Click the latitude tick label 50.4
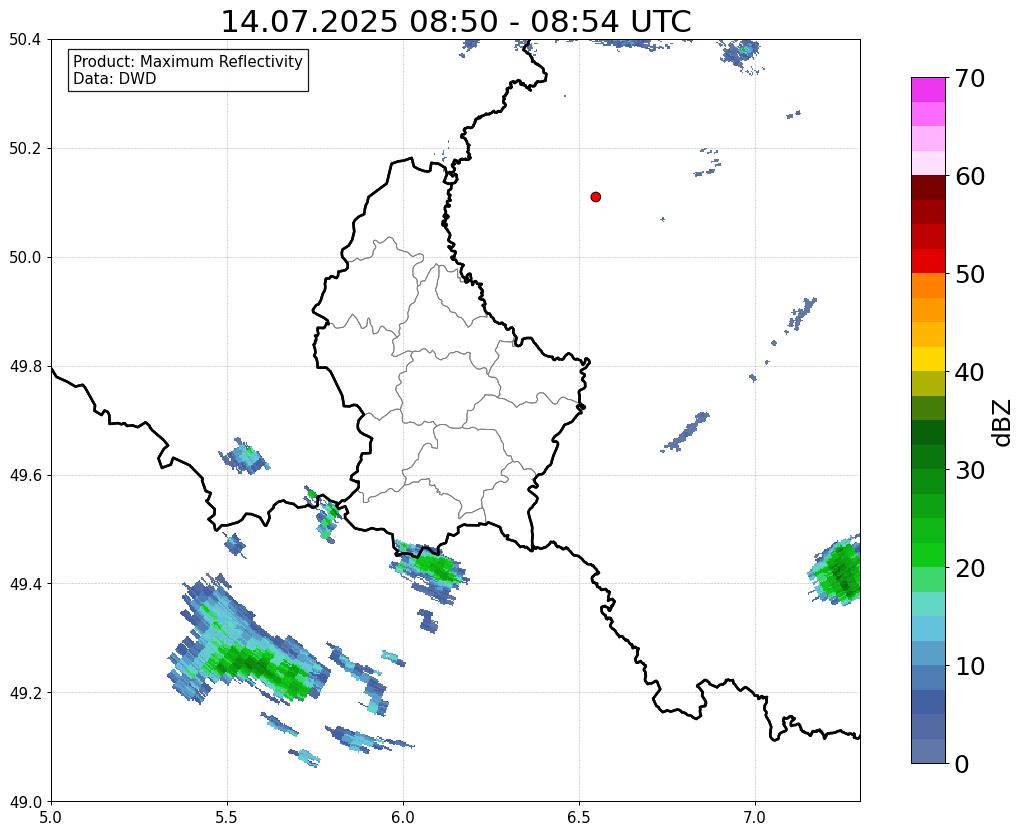Screen dimensions: 1023x834 (25, 40)
